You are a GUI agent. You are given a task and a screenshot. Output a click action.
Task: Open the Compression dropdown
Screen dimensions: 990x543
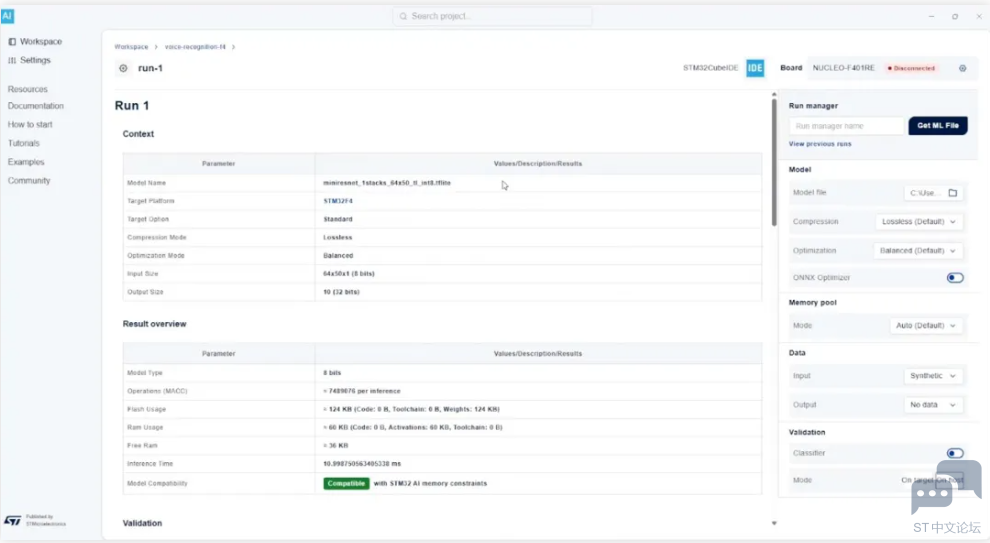pos(919,222)
